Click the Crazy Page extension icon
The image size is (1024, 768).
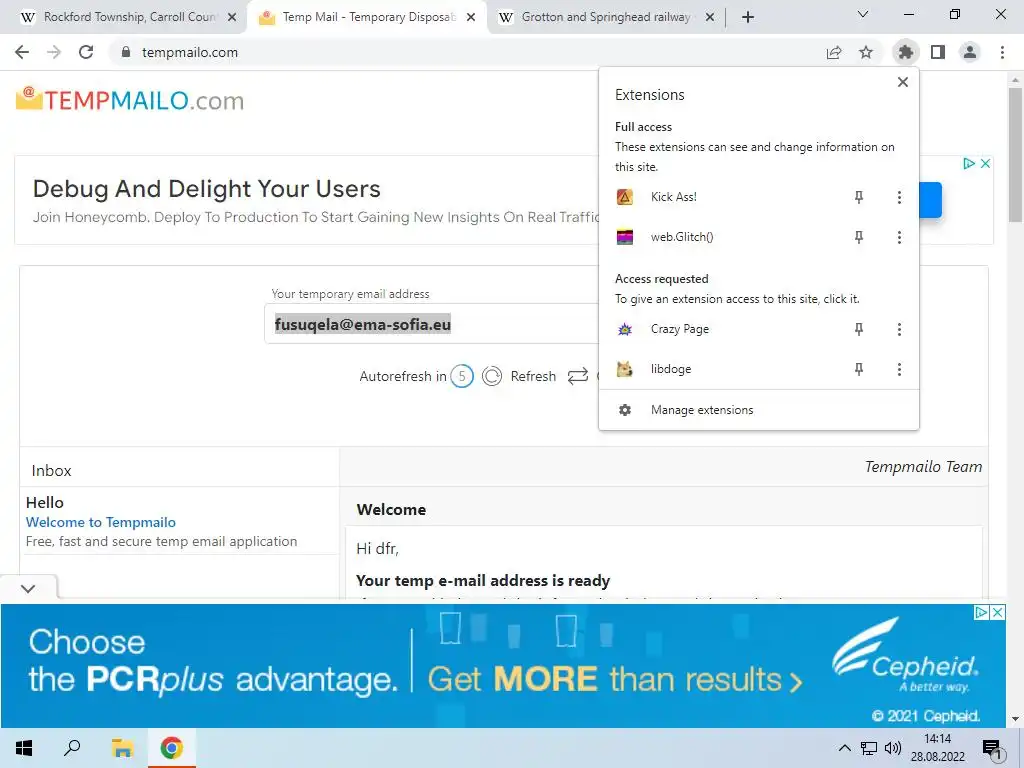[x=625, y=329]
